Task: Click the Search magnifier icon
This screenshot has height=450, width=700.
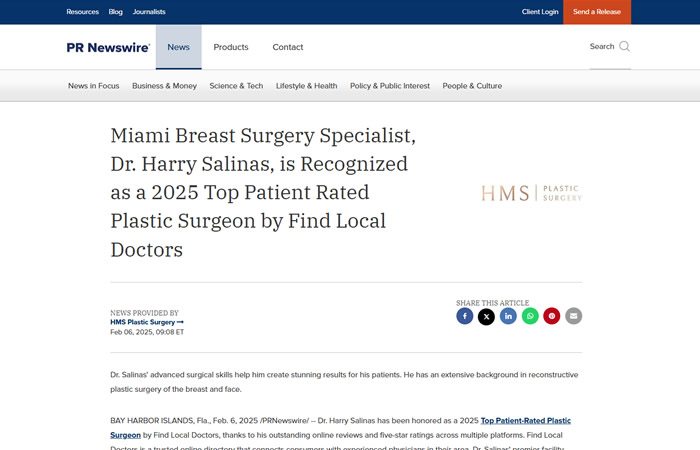Action: [x=625, y=46]
